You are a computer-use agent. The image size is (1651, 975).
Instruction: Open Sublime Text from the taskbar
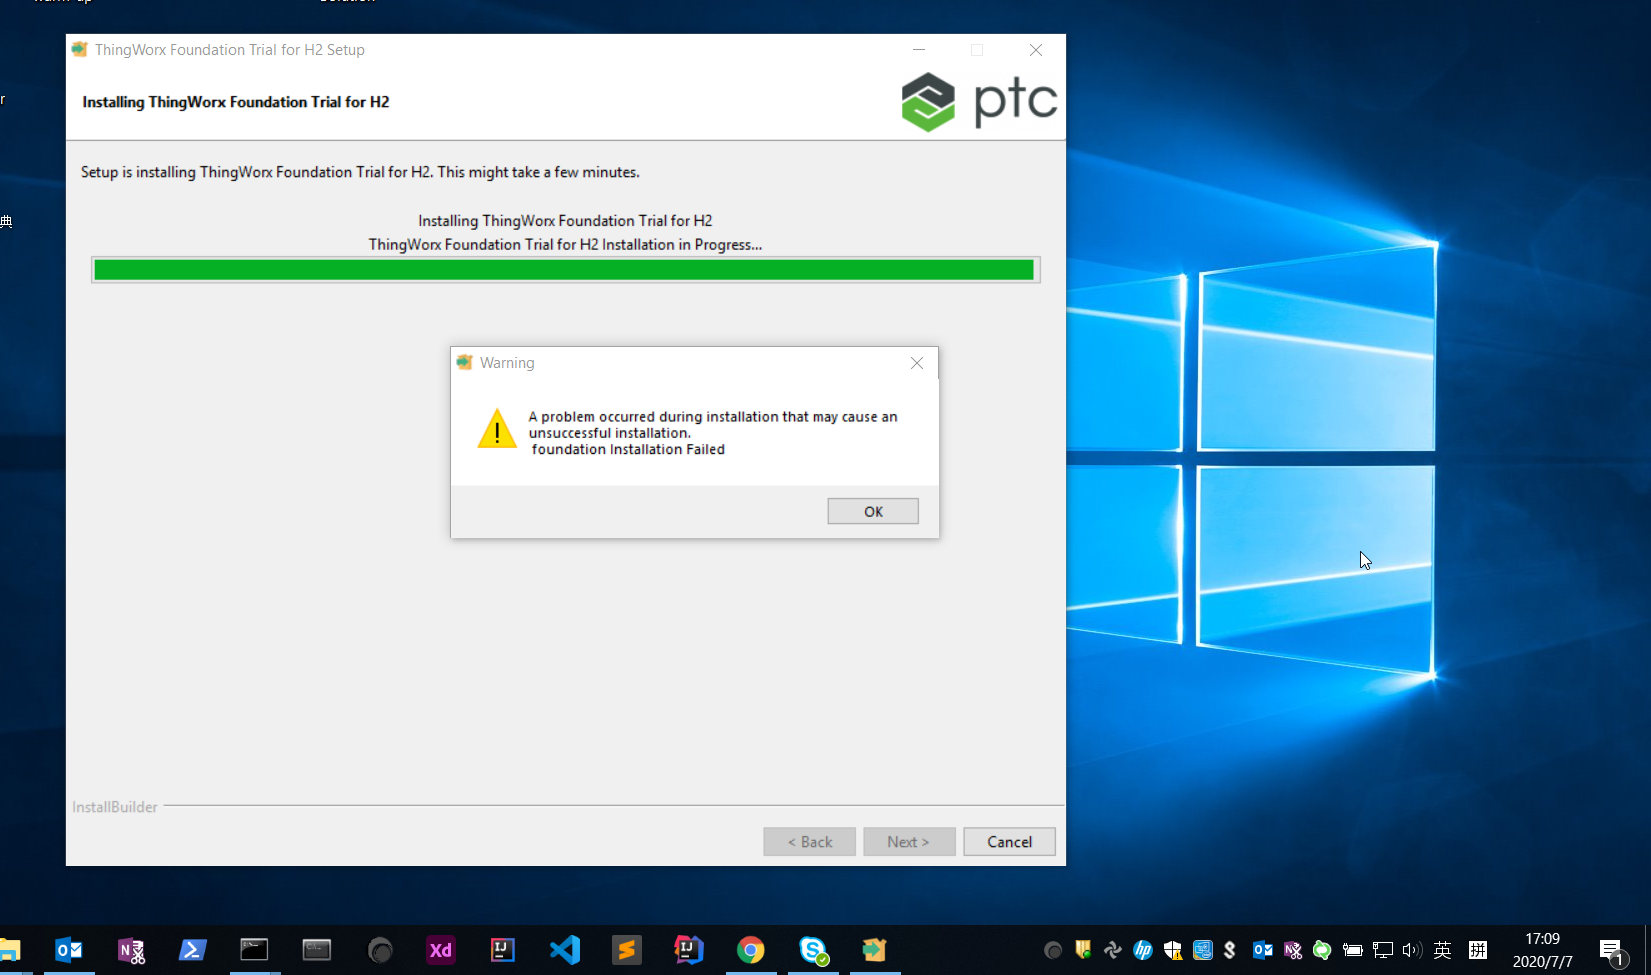point(627,950)
